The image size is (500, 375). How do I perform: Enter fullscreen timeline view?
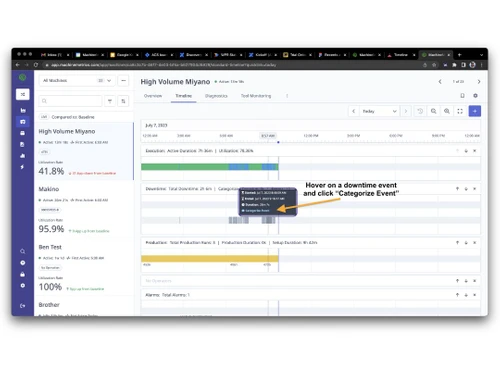pyautogui.click(x=460, y=111)
